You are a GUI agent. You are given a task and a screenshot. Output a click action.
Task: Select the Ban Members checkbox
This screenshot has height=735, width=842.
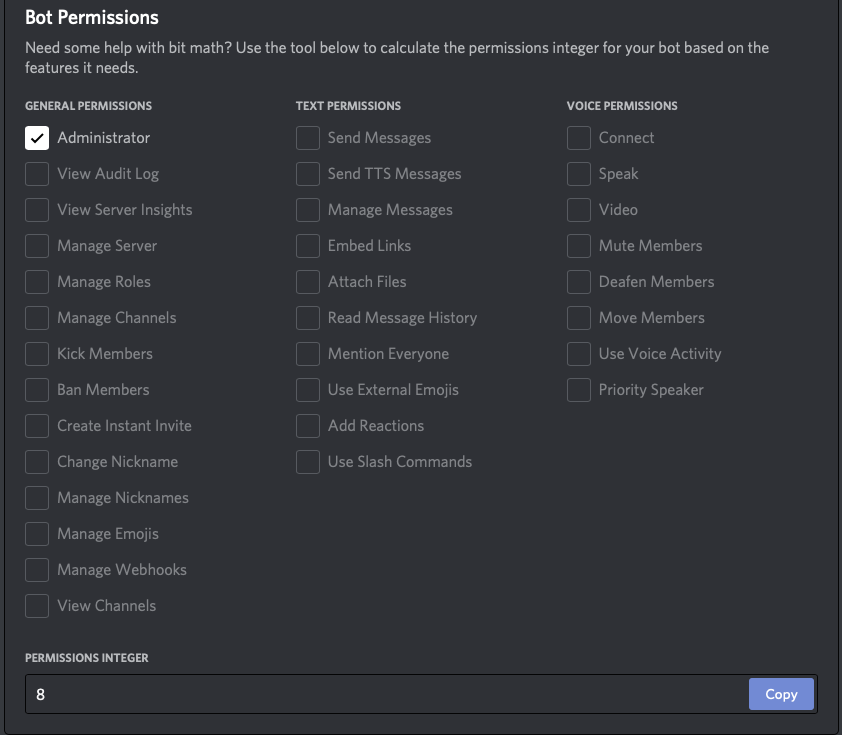point(37,390)
